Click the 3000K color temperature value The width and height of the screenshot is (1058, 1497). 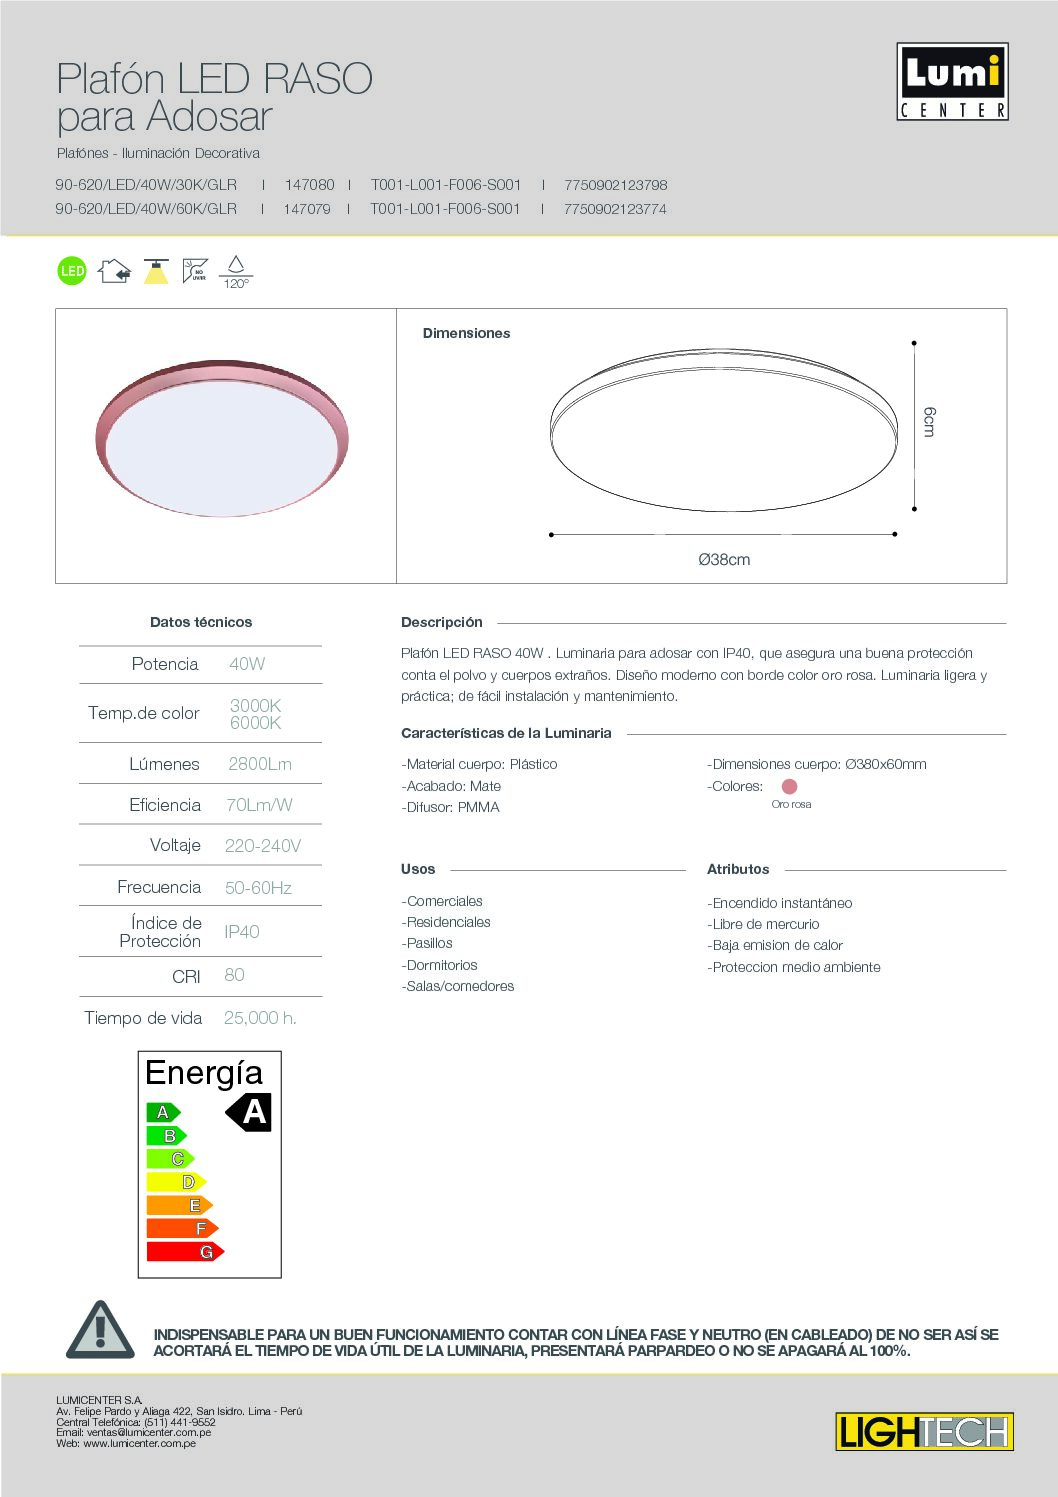(x=256, y=706)
